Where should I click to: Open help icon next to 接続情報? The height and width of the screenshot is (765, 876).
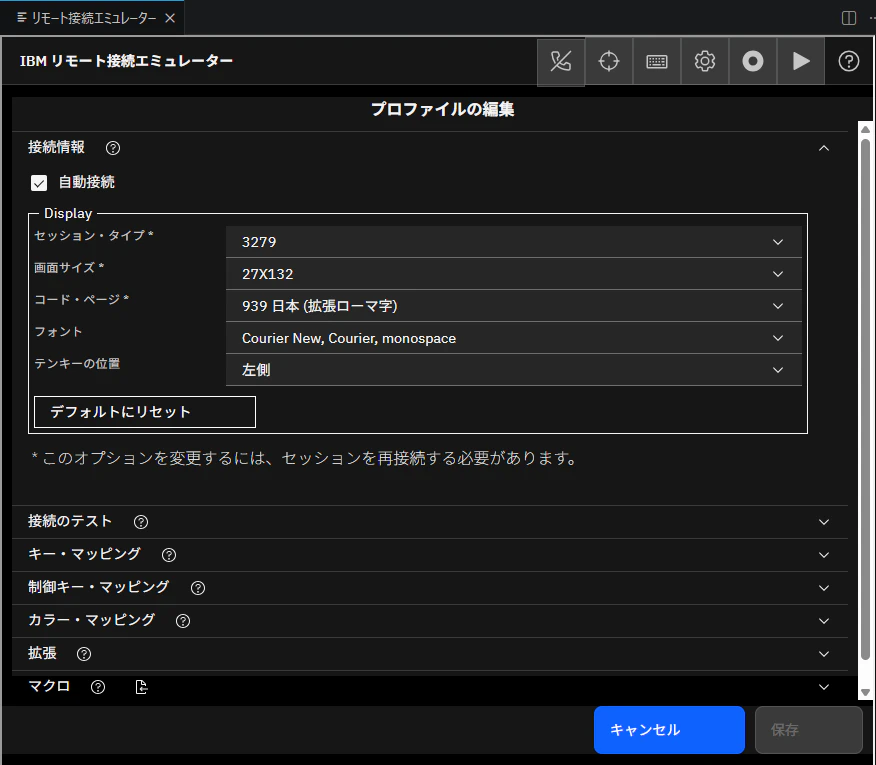click(x=113, y=148)
